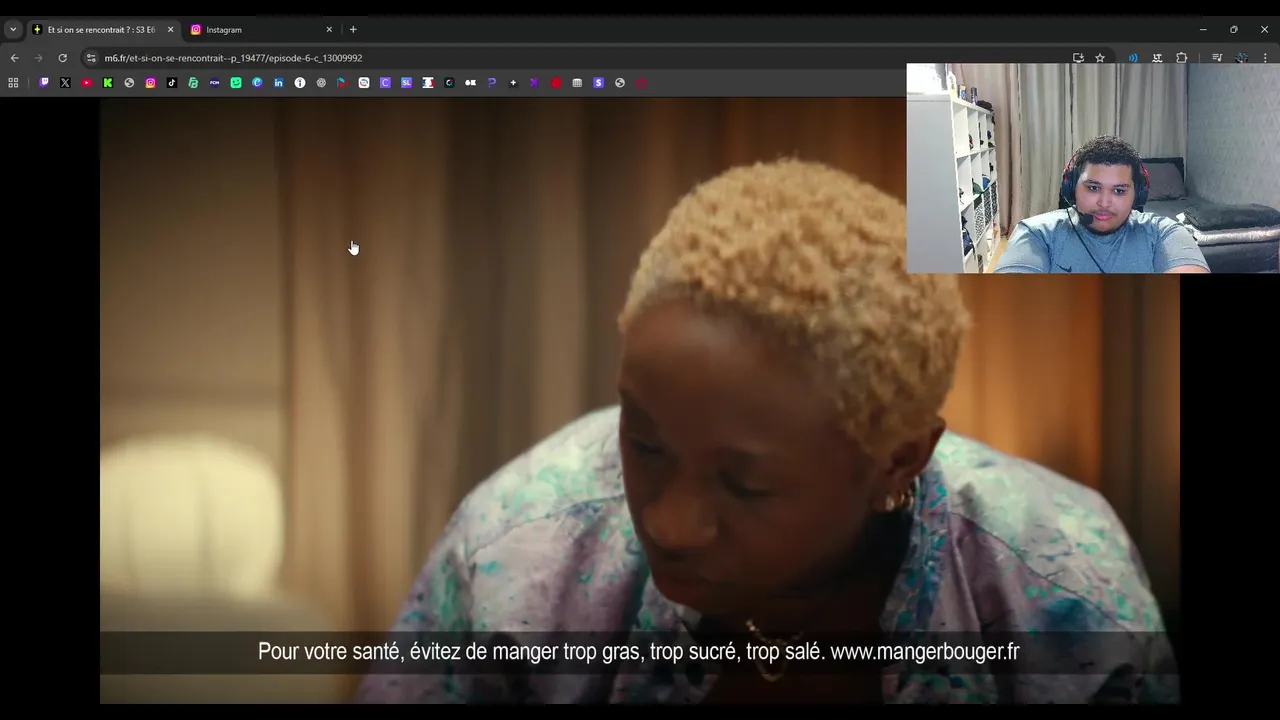The image size is (1280, 720).
Task: Open the apps grid shortcut
Action: tap(13, 83)
